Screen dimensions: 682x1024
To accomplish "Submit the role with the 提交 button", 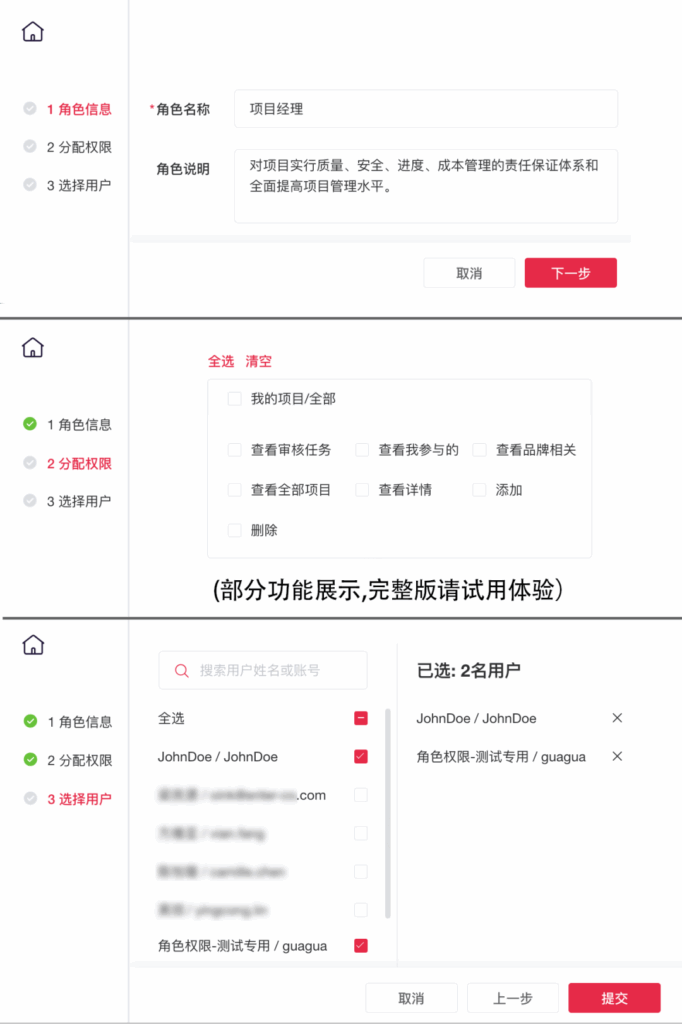I will click(x=614, y=998).
